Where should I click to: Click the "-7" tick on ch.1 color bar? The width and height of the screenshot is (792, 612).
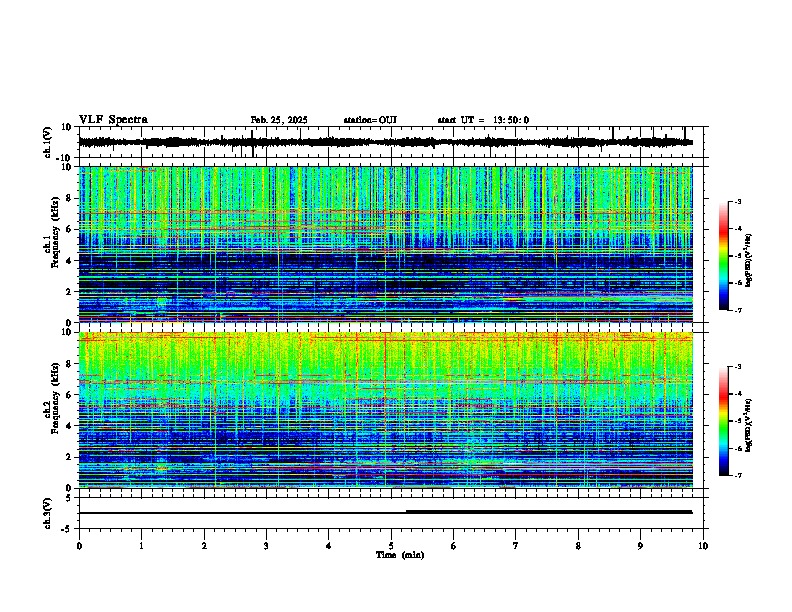click(x=738, y=310)
